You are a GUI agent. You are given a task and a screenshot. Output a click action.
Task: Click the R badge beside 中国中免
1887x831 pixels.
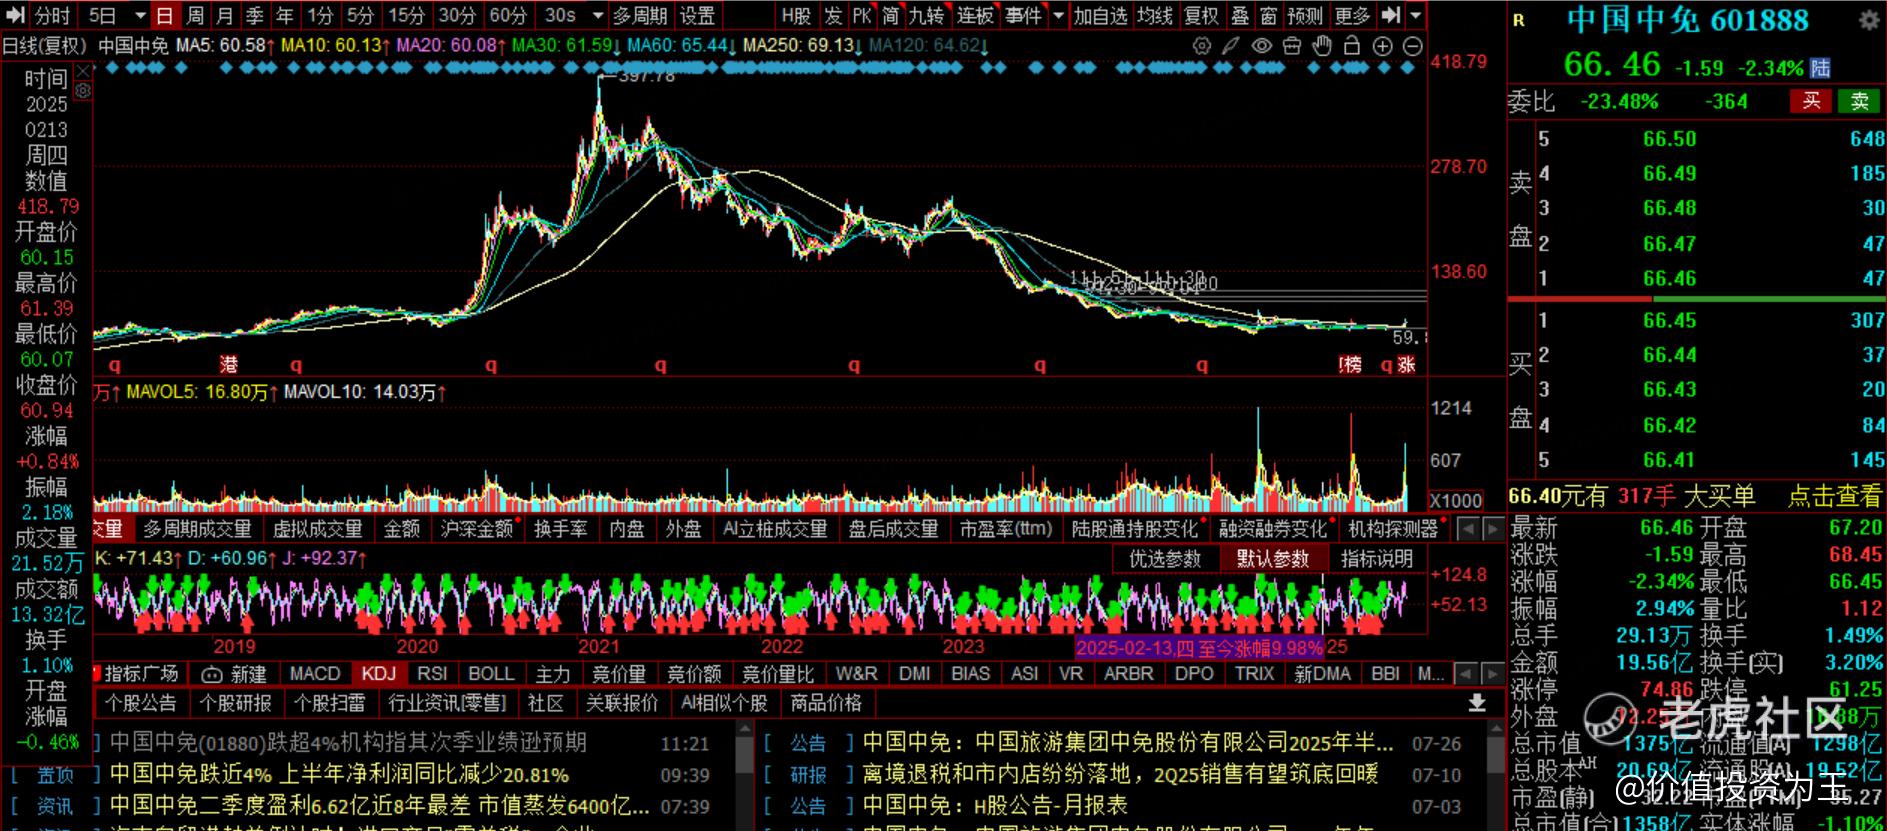(x=1519, y=20)
